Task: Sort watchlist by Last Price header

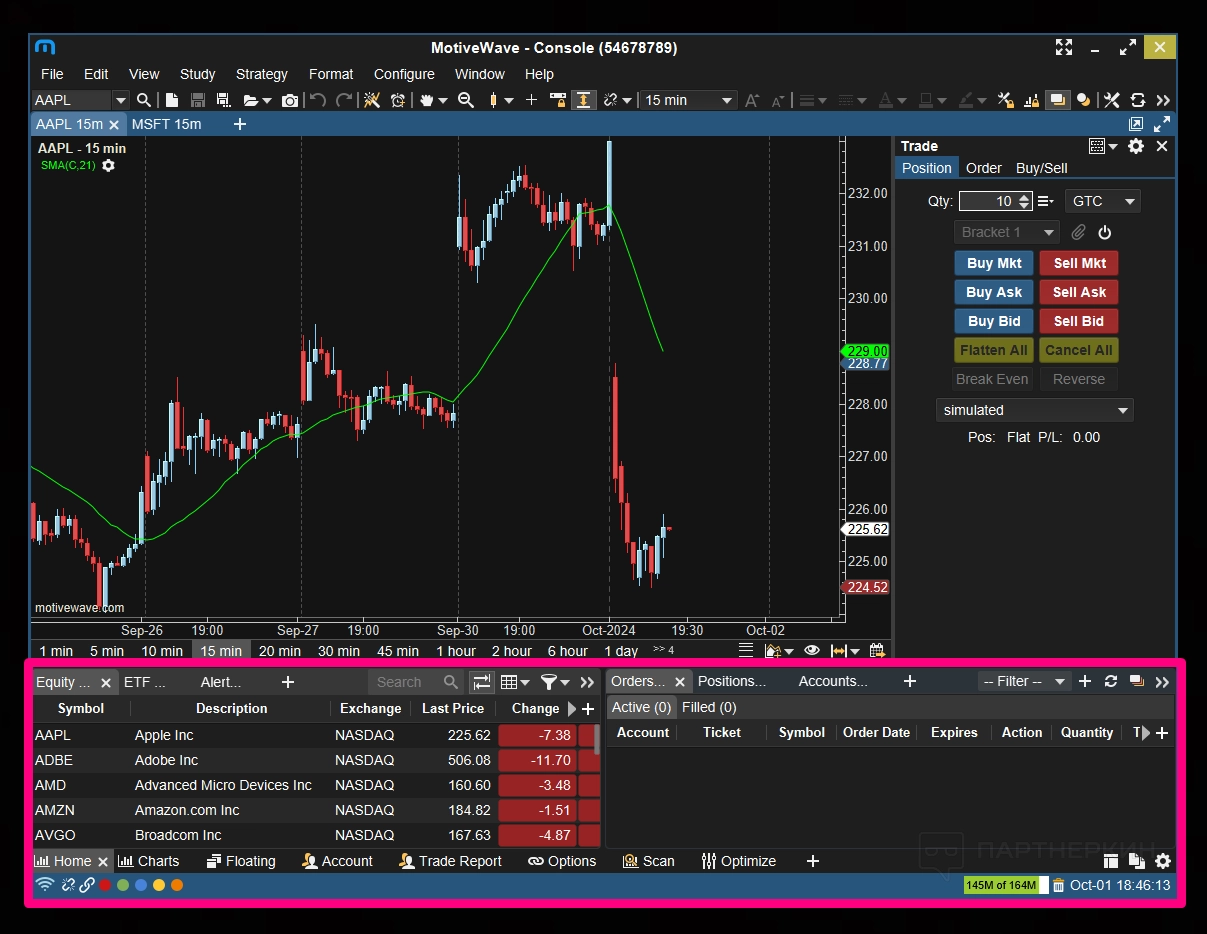Action: (452, 708)
